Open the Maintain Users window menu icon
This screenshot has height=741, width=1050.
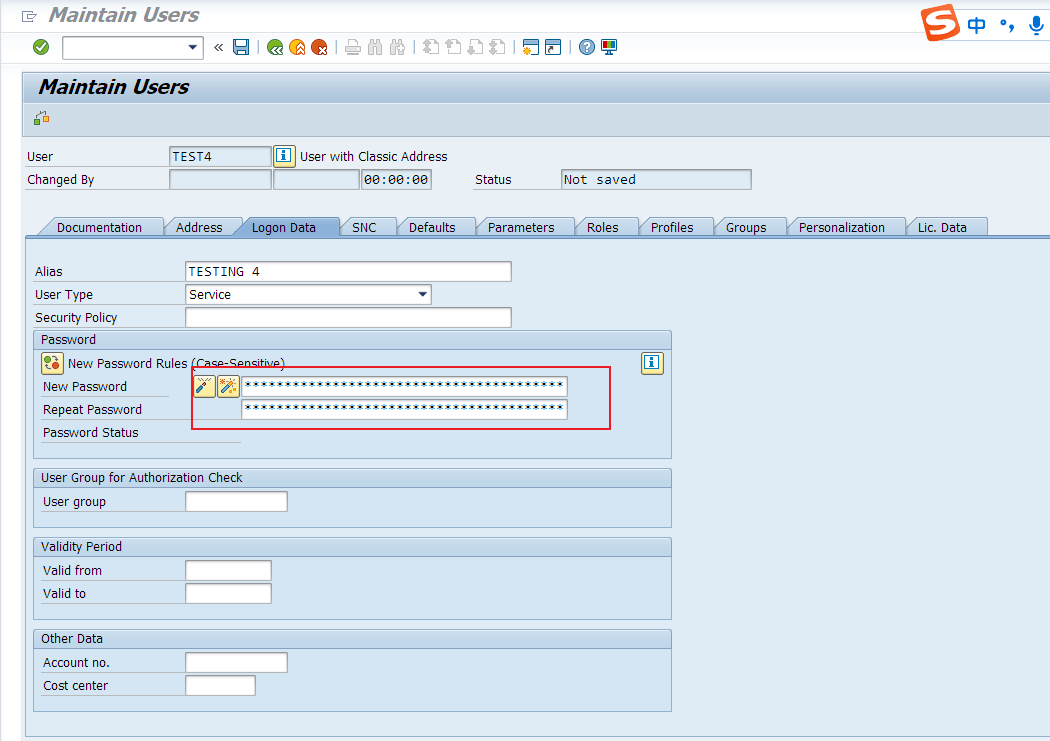point(29,16)
